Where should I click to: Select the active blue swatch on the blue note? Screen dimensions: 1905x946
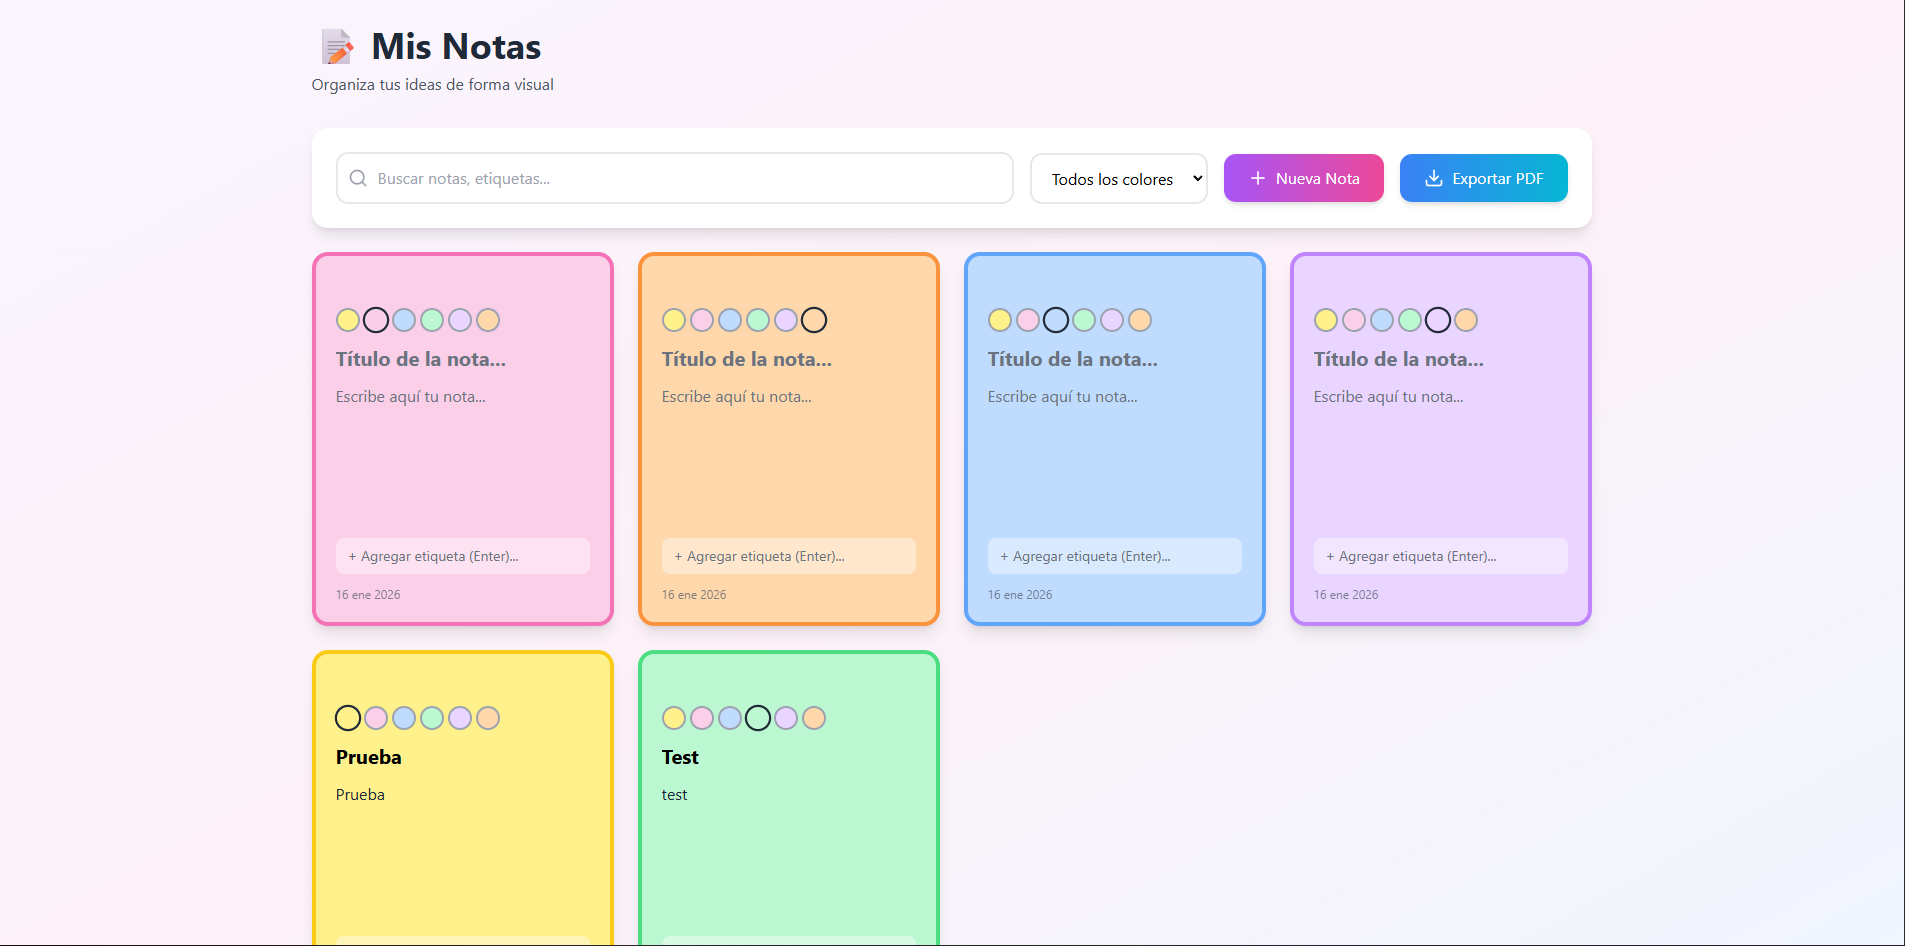click(1056, 320)
